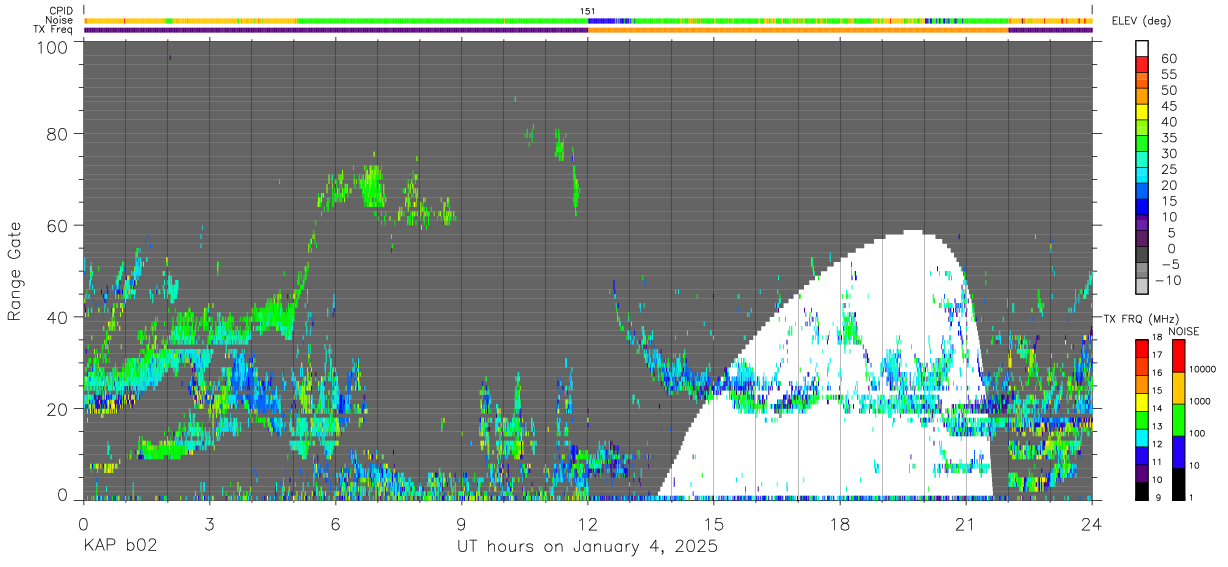This screenshot has width=1228, height=567.
Task: Click the elevation legend value 60
Action: pyautogui.click(x=1168, y=58)
